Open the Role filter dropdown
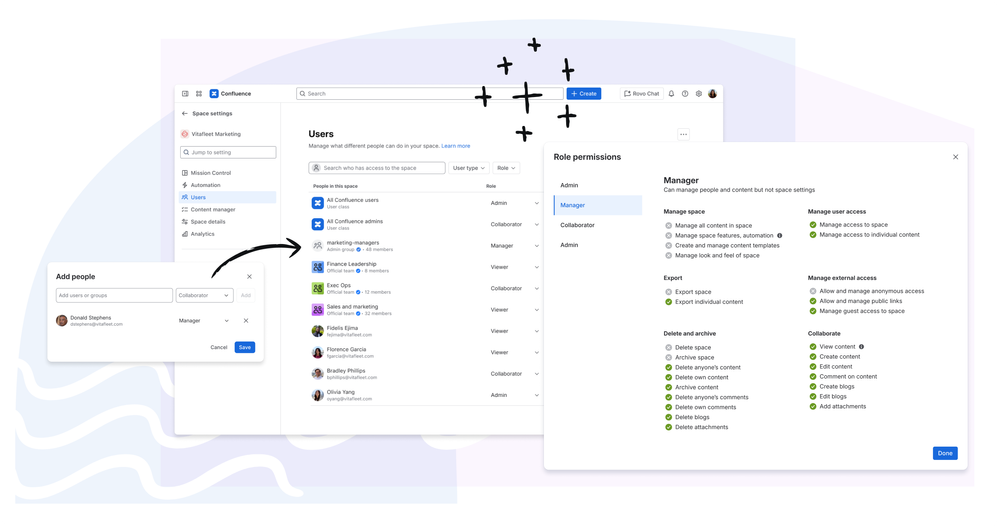999x526 pixels. 507,168
